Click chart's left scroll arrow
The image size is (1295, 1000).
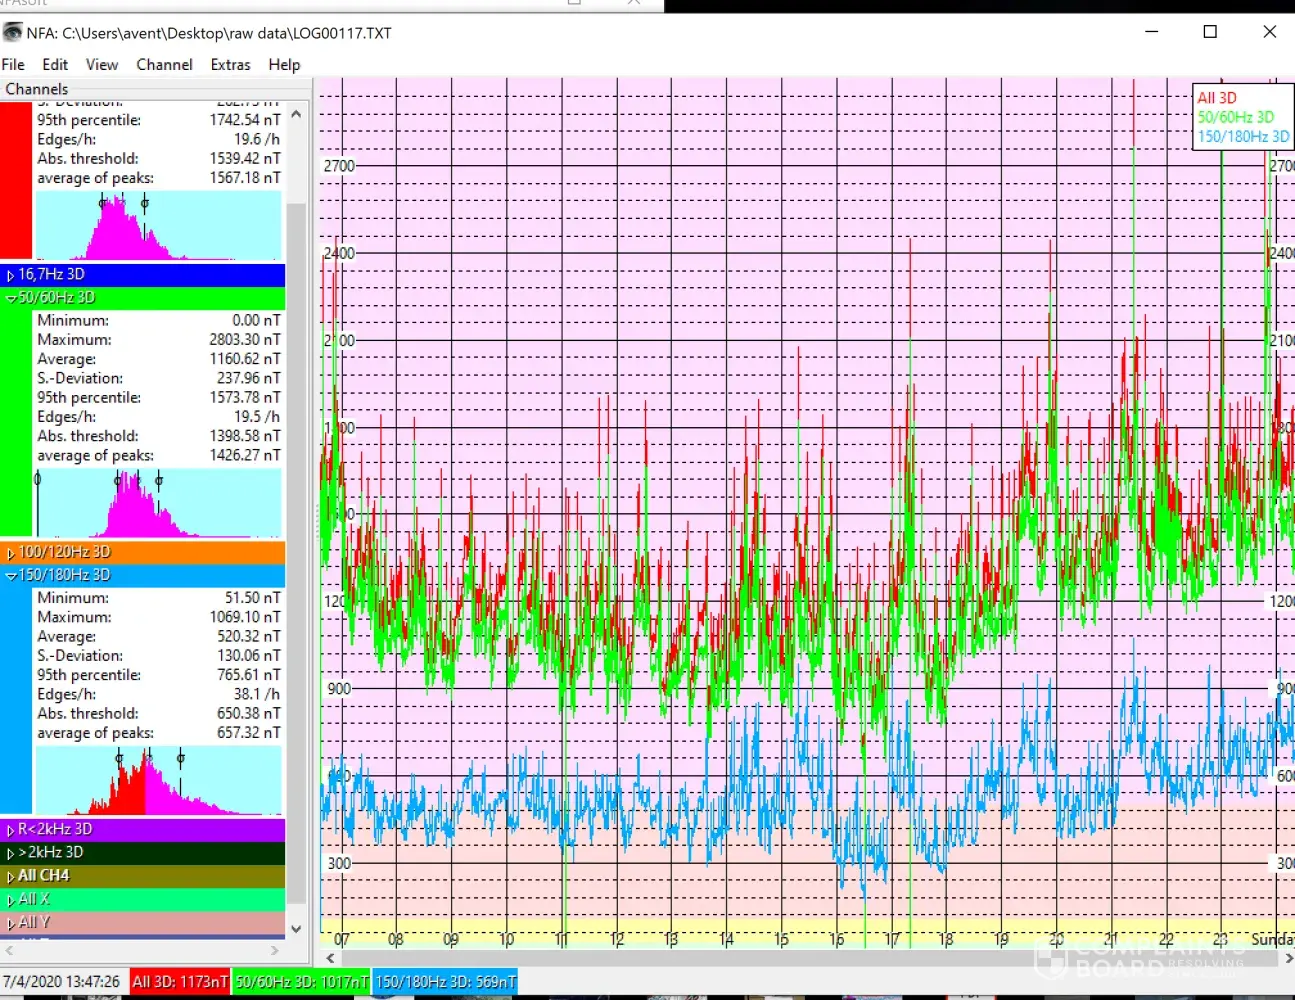click(x=330, y=958)
